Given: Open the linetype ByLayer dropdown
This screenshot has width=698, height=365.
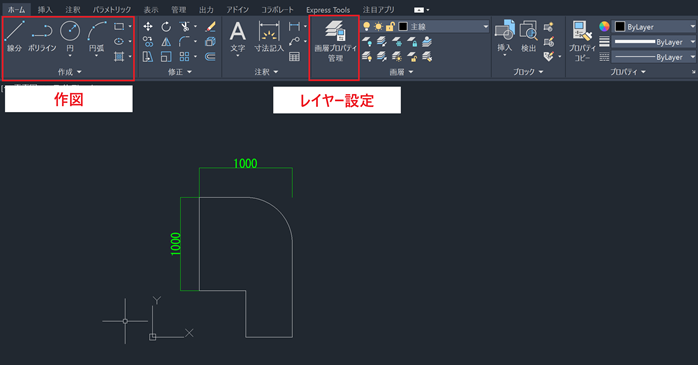Looking at the screenshot, I should pyautogui.click(x=693, y=57).
